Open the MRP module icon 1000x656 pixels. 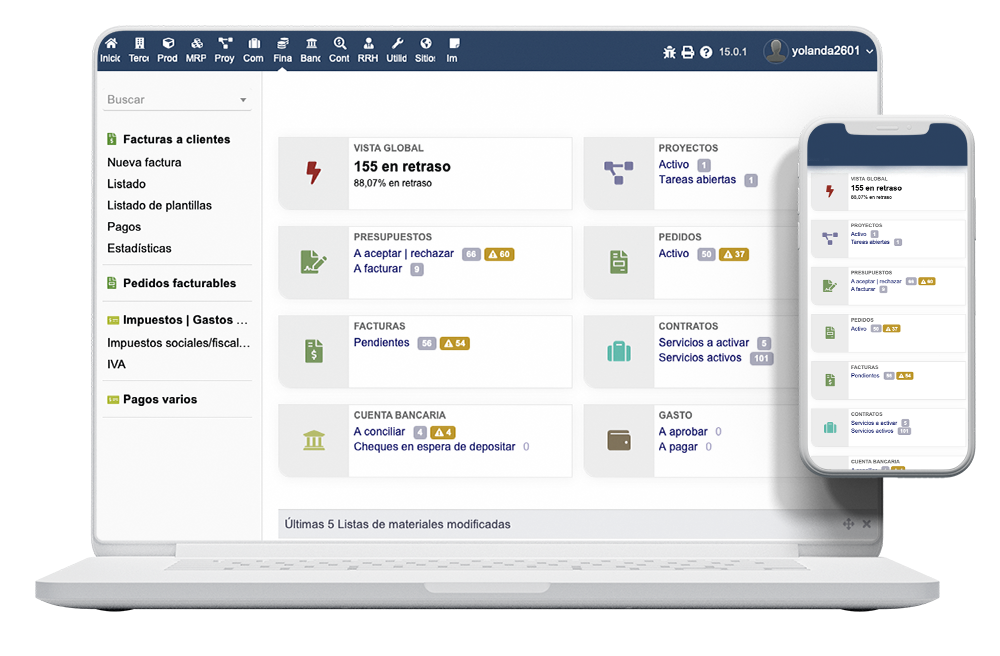coord(196,50)
